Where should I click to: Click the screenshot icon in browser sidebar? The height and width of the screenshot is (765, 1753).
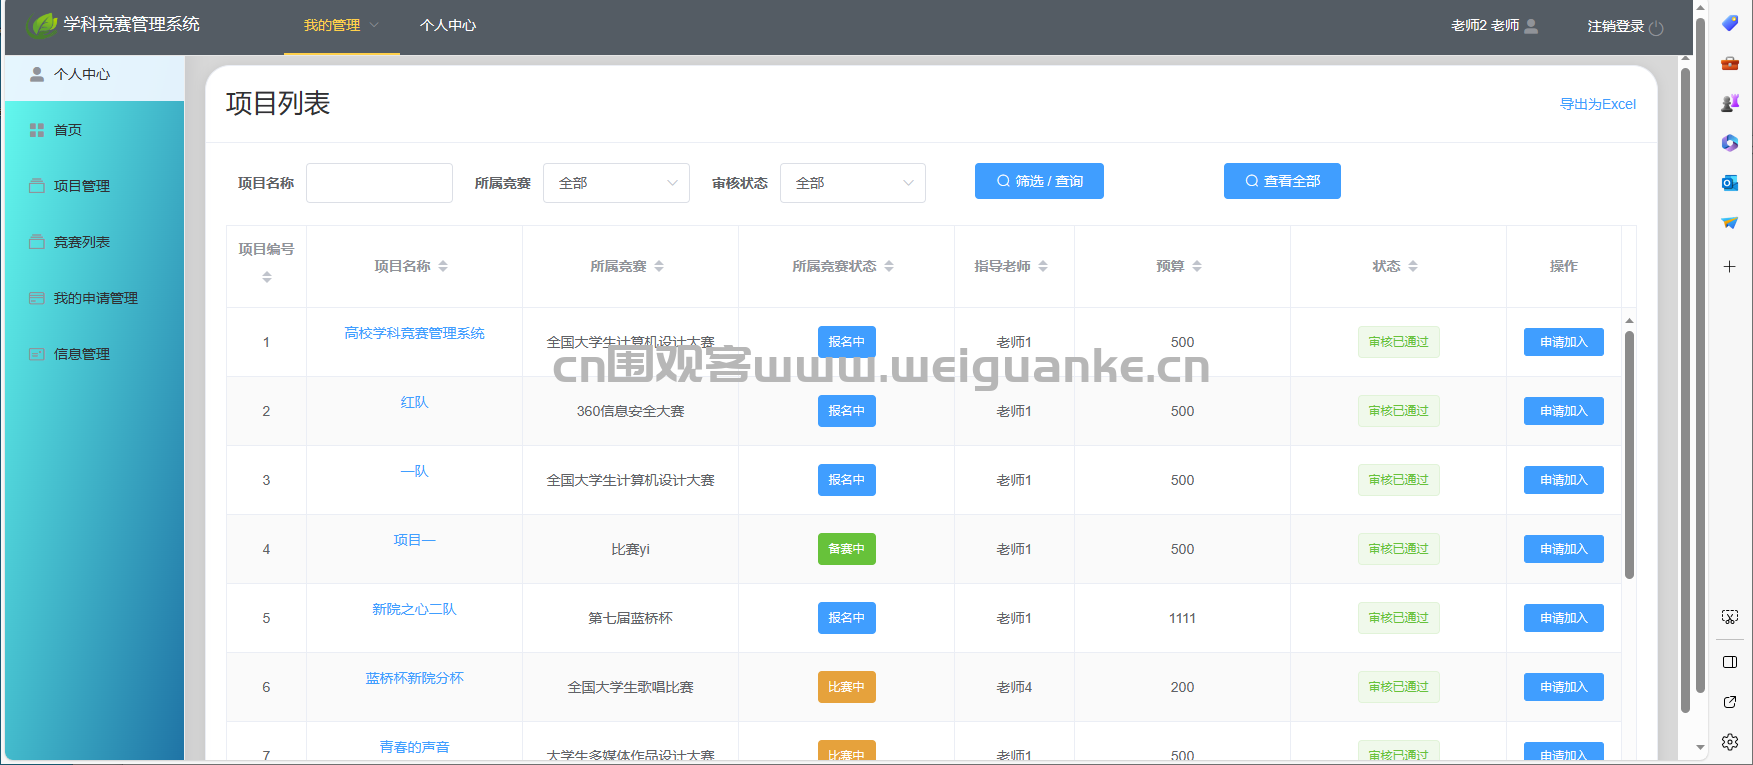(1730, 617)
